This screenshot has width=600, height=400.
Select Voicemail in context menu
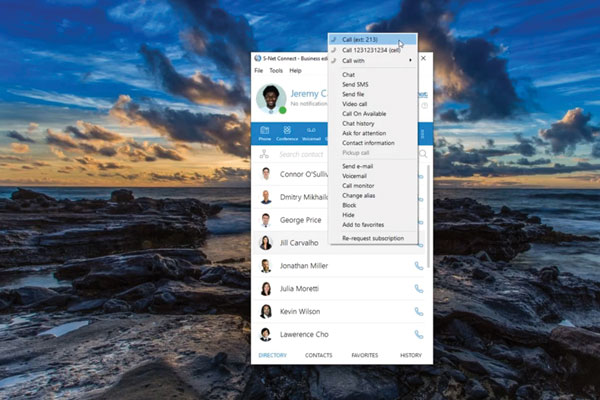click(x=354, y=176)
